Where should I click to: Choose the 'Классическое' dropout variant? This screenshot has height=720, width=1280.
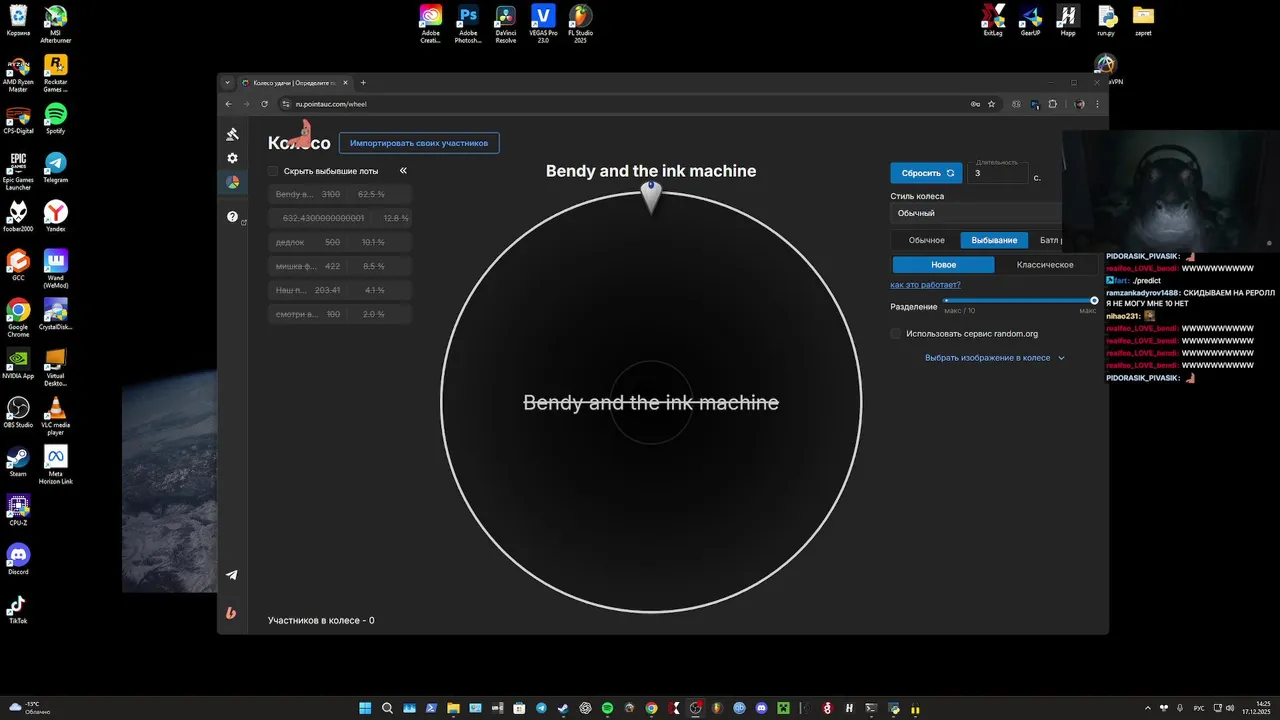coord(1045,265)
